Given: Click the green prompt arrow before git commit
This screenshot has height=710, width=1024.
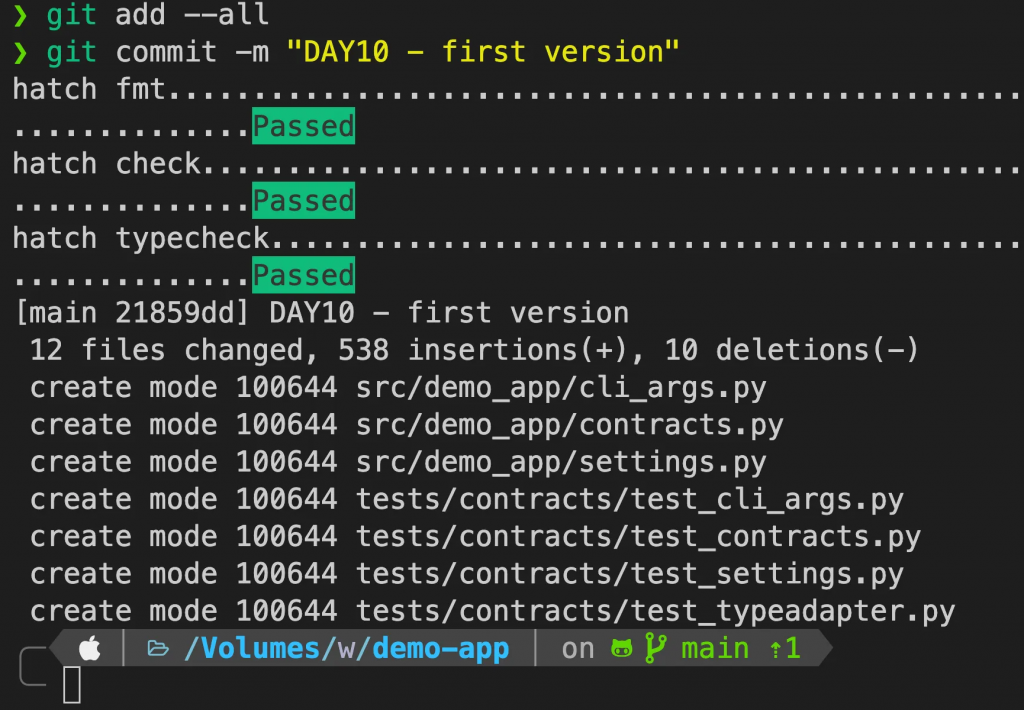Looking at the screenshot, I should [x=20, y=52].
